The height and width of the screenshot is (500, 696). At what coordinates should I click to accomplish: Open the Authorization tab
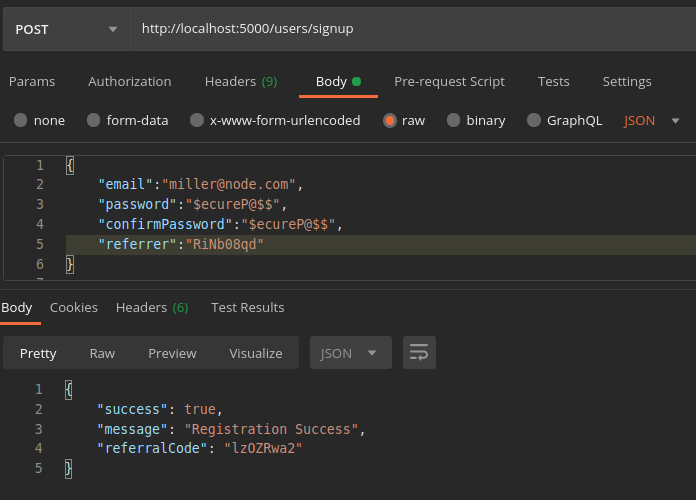coord(129,82)
